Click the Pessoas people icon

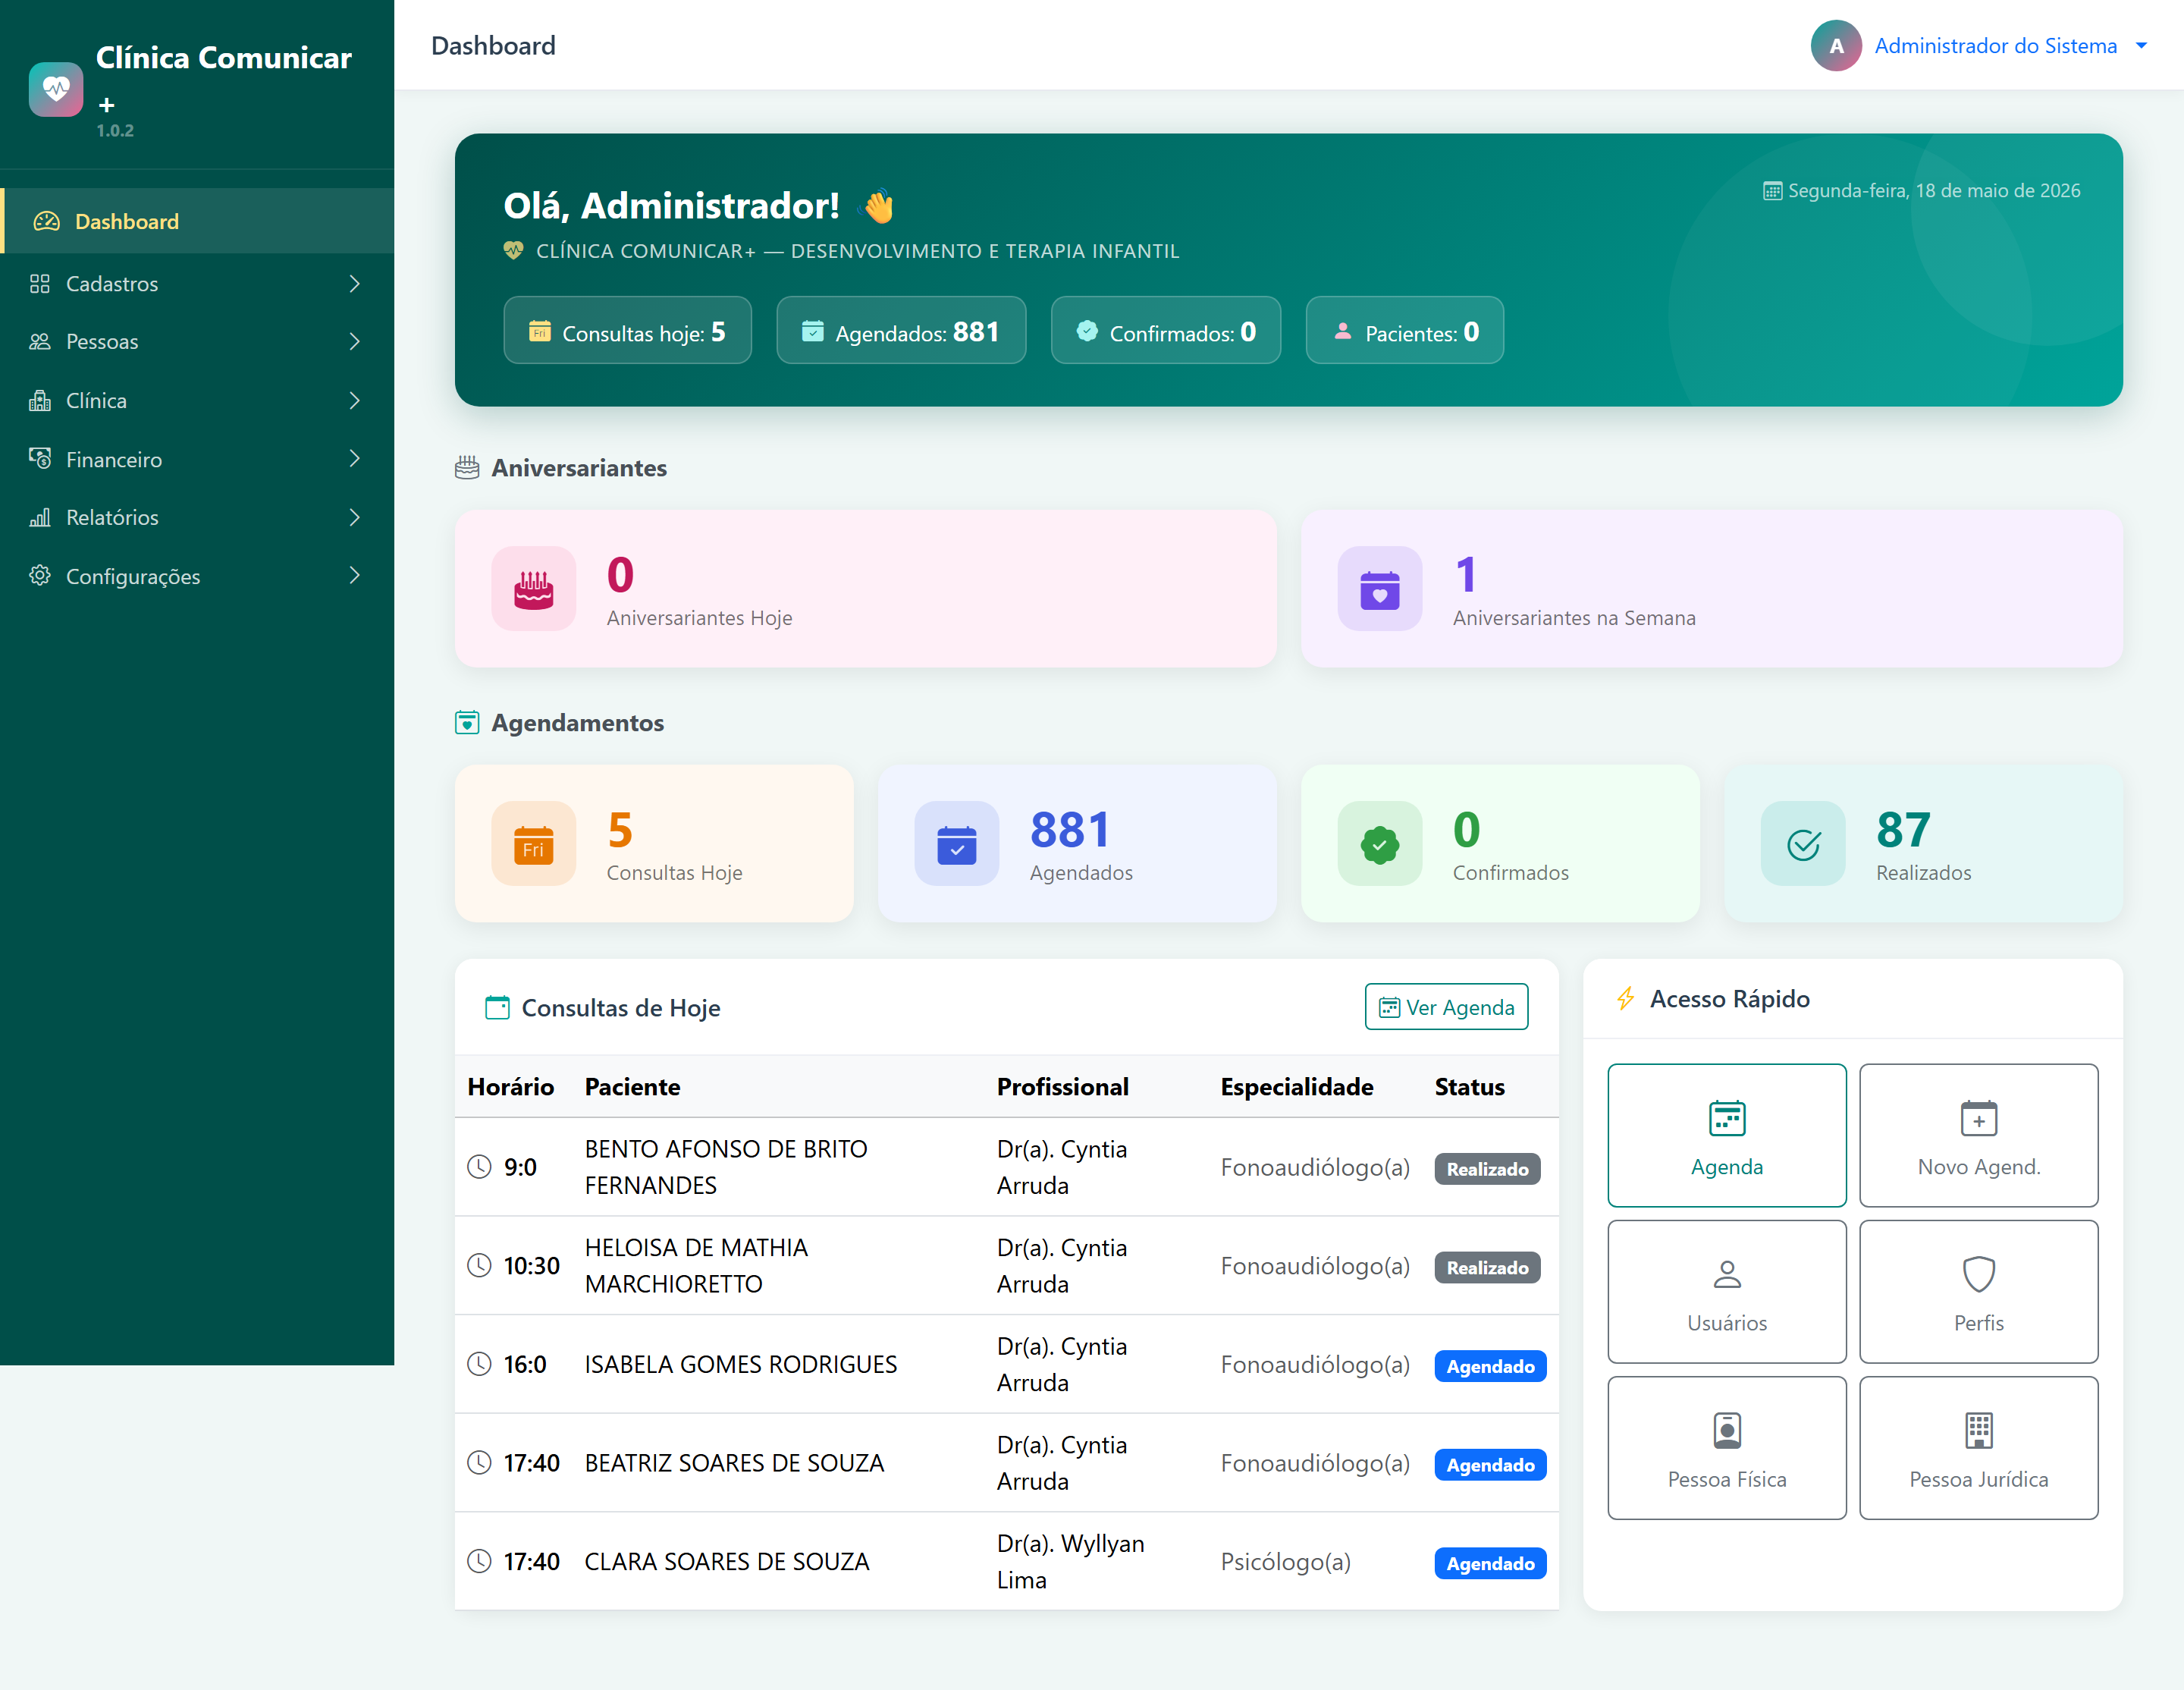click(x=40, y=342)
